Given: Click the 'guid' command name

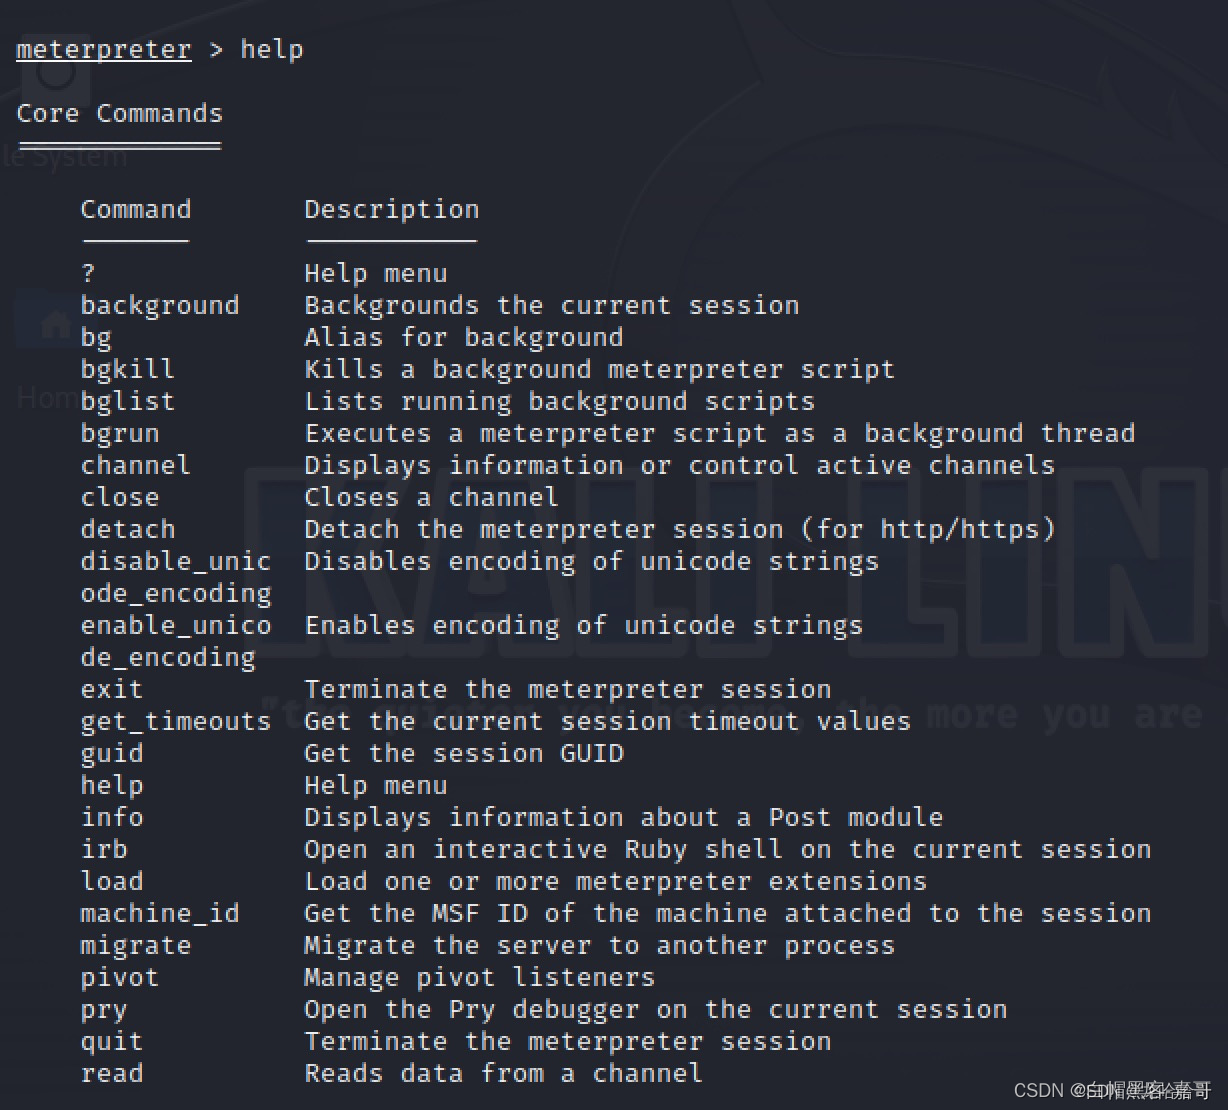Looking at the screenshot, I should [111, 753].
